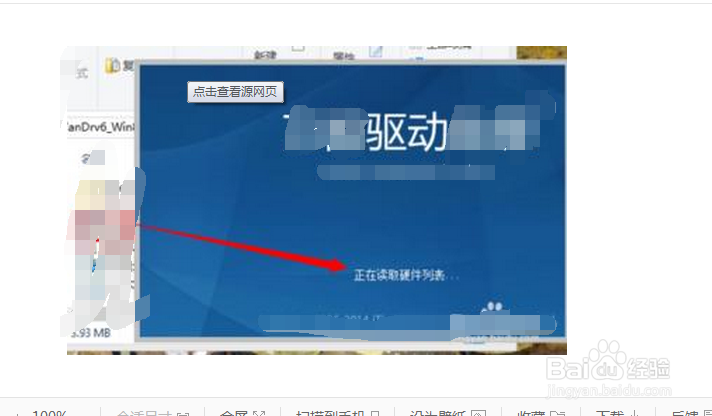Click the 点击查看源网页 button
The image size is (712, 416).
[x=235, y=92]
